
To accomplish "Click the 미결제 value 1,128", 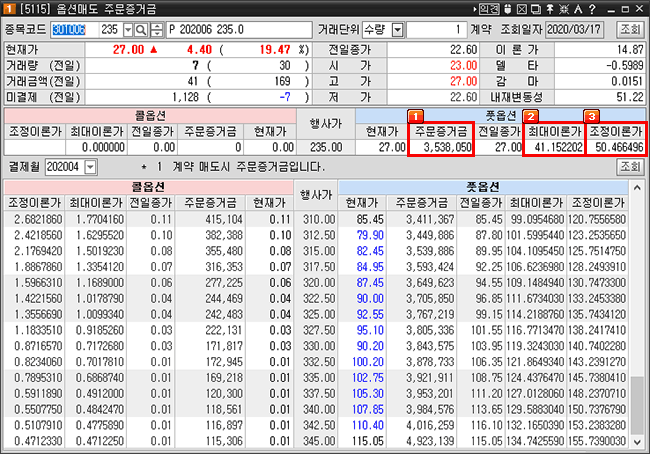I will (186, 97).
